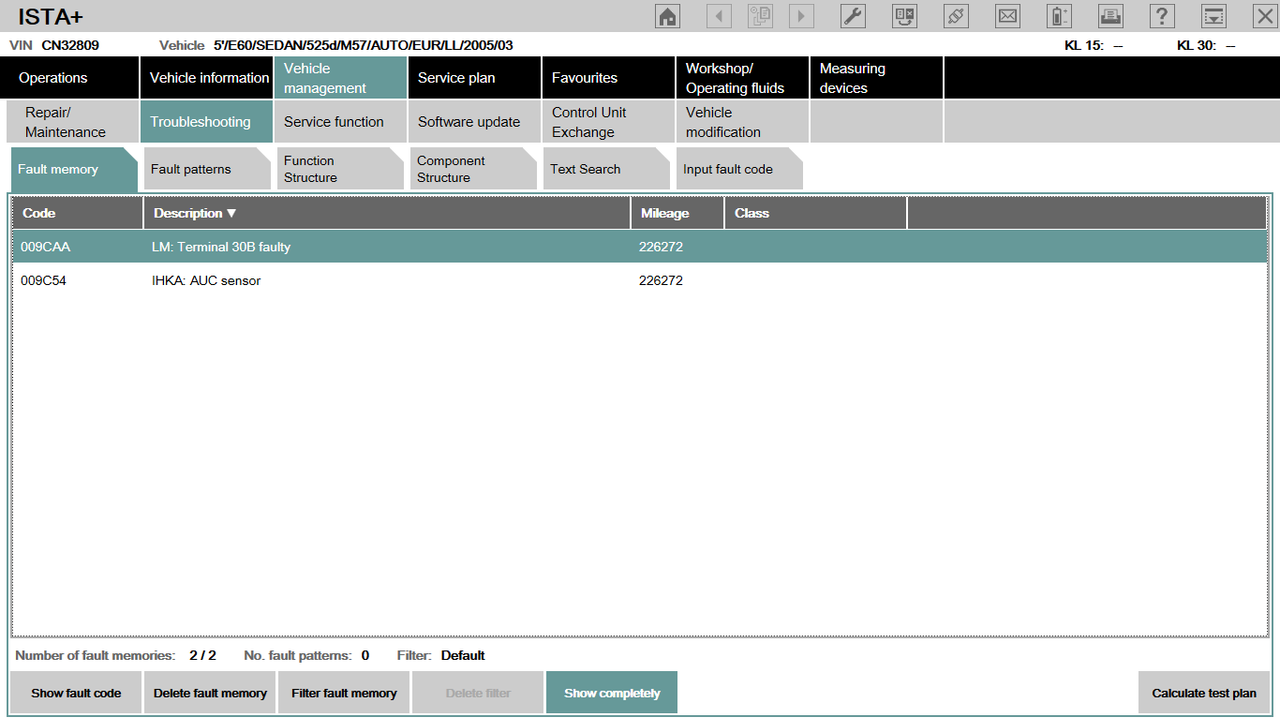
Task: Click the minimize-to-tray window icon
Action: (1213, 16)
